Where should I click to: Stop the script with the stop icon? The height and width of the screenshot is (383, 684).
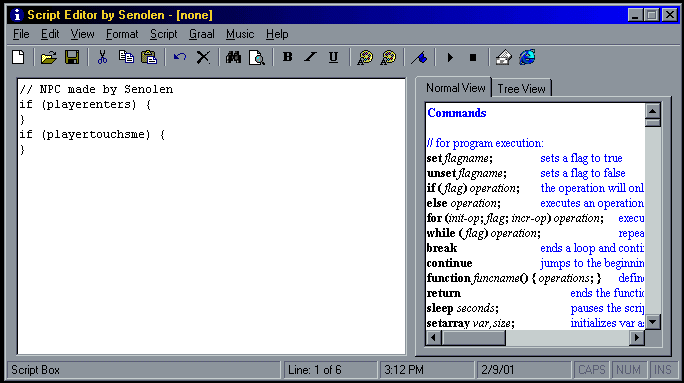pos(473,57)
